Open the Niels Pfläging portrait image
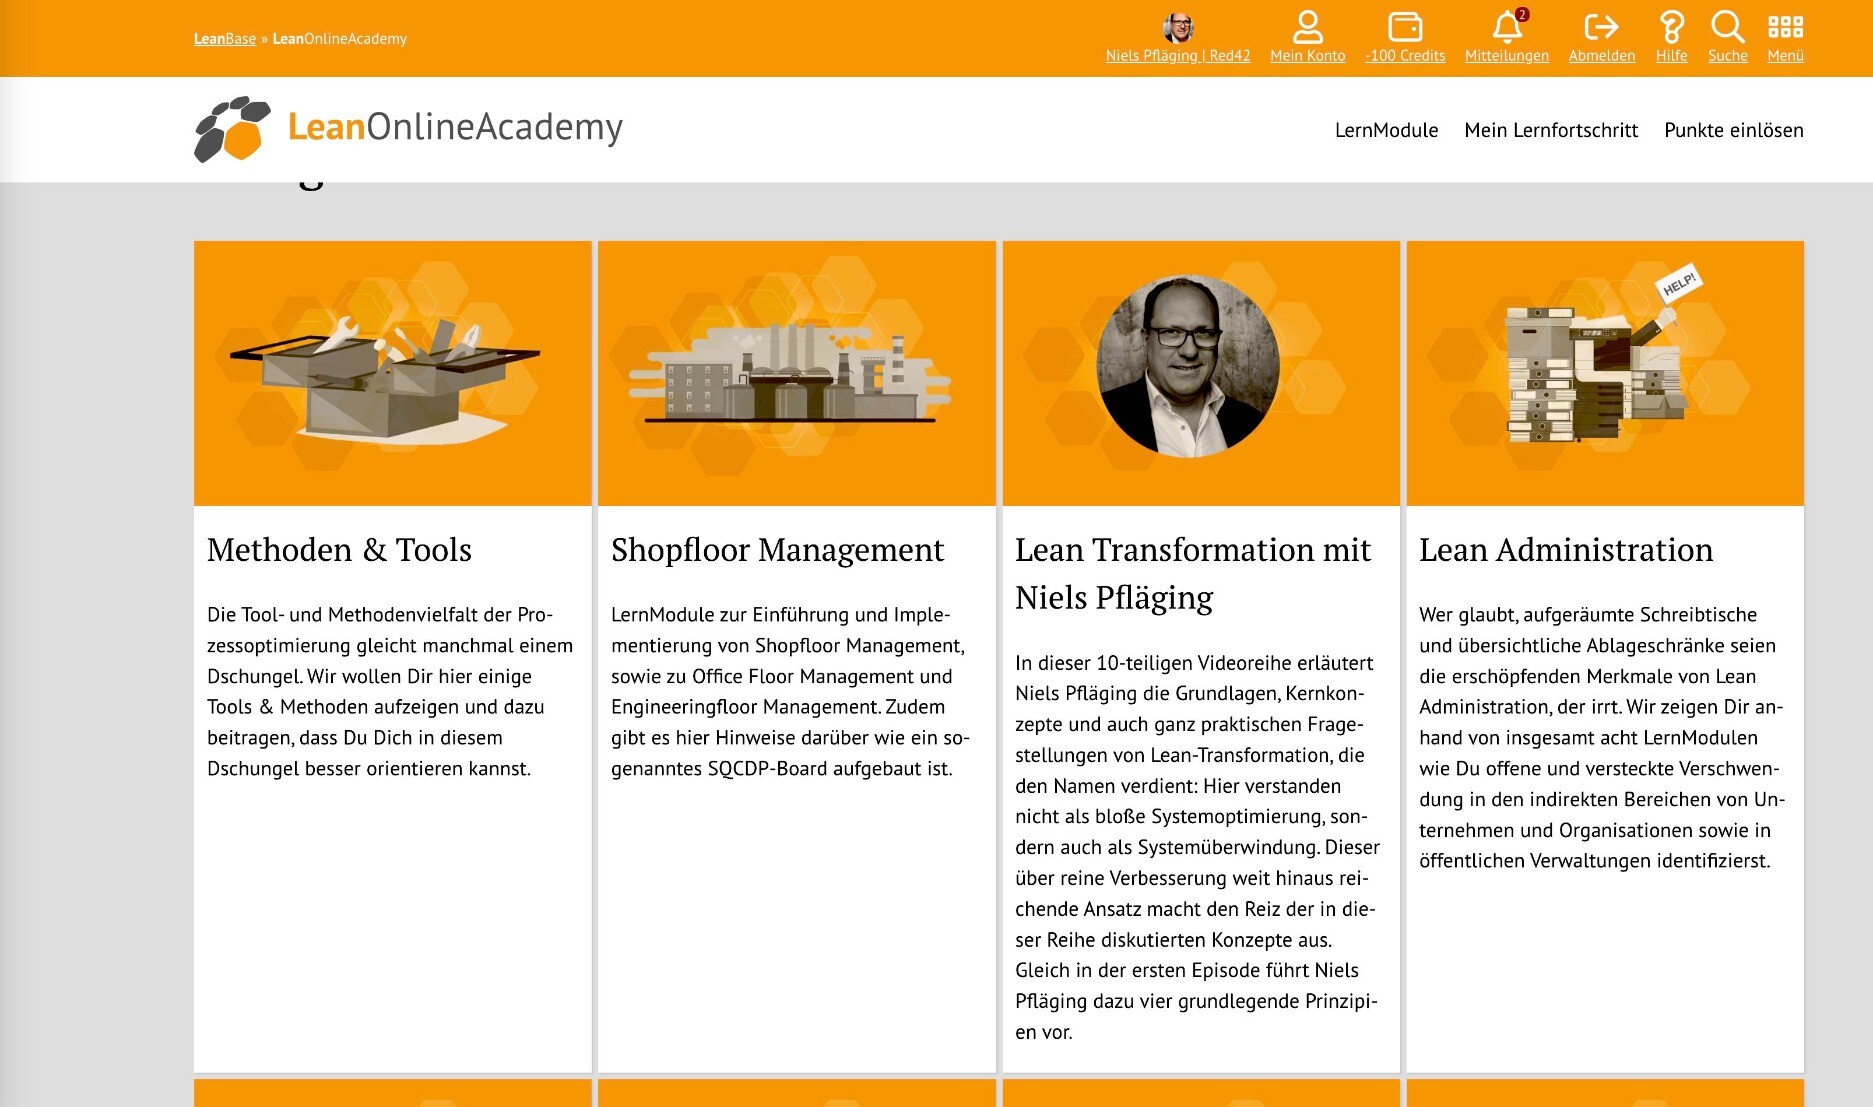1873x1107 pixels. pyautogui.click(x=1188, y=367)
